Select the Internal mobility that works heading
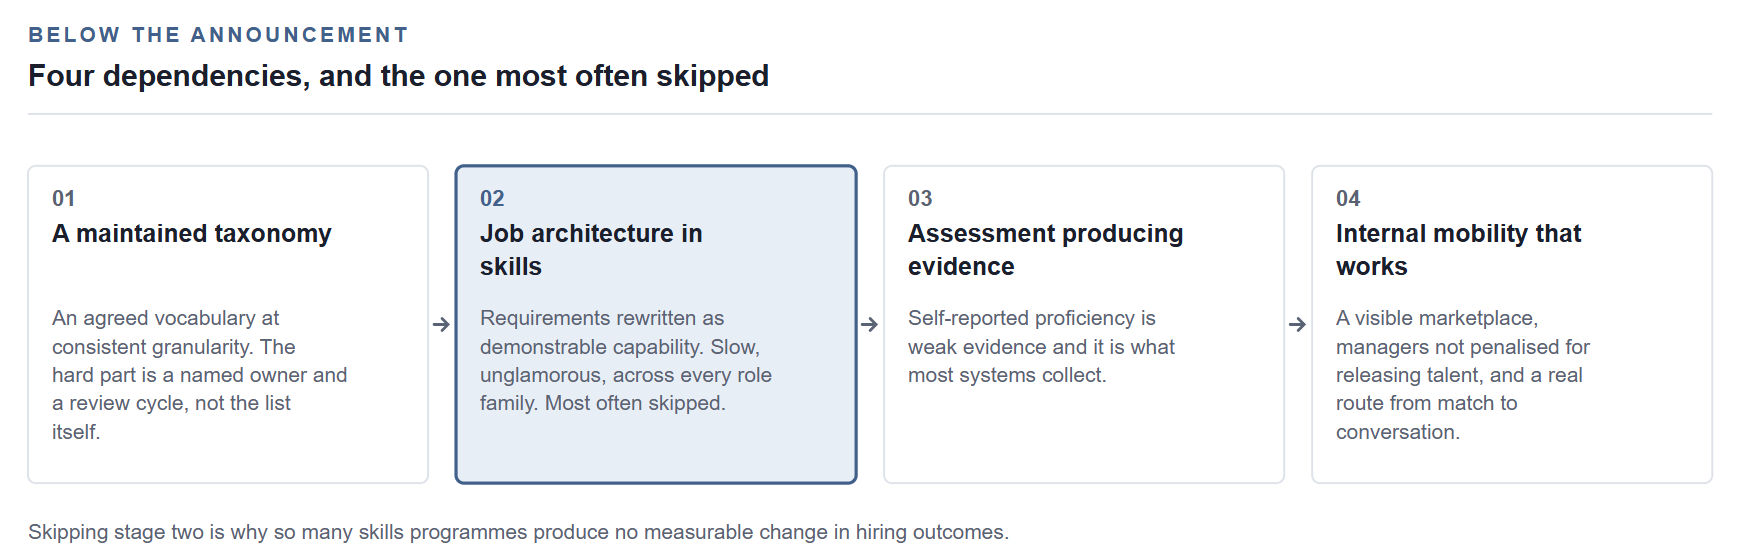This screenshot has width=1747, height=557. 1458,250
